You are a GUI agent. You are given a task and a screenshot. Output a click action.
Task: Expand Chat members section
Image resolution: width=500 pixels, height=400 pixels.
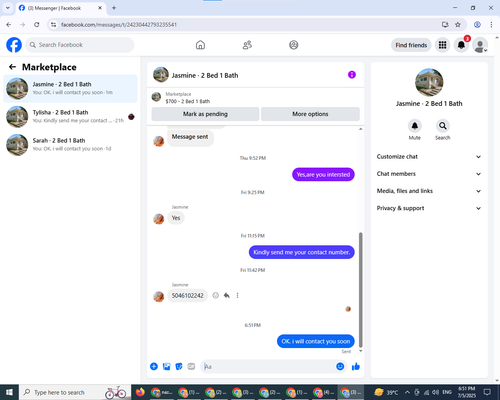pos(429,174)
